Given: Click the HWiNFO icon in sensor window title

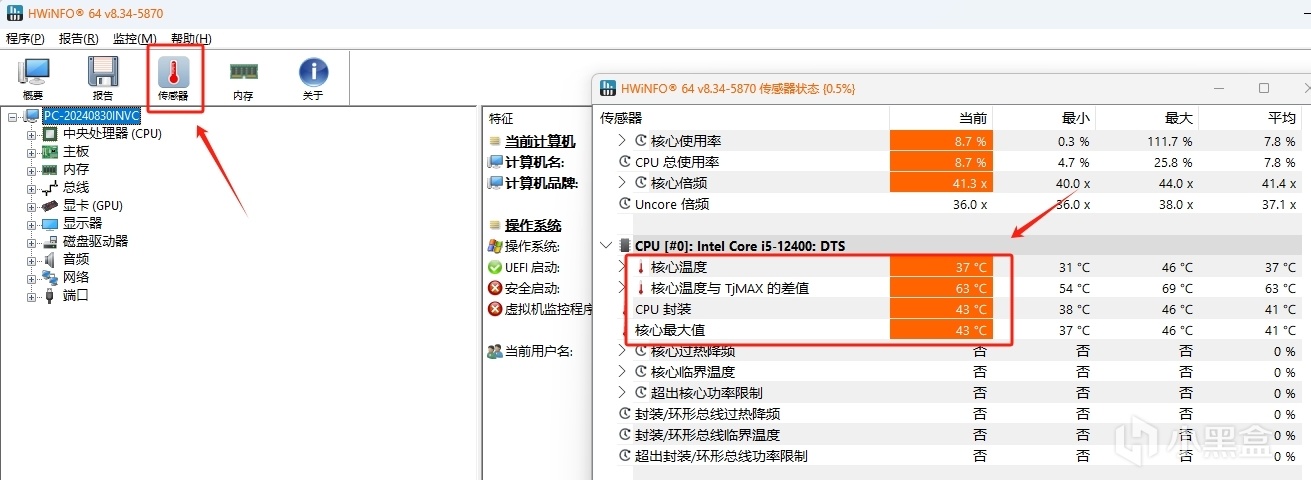Looking at the screenshot, I should (608, 88).
